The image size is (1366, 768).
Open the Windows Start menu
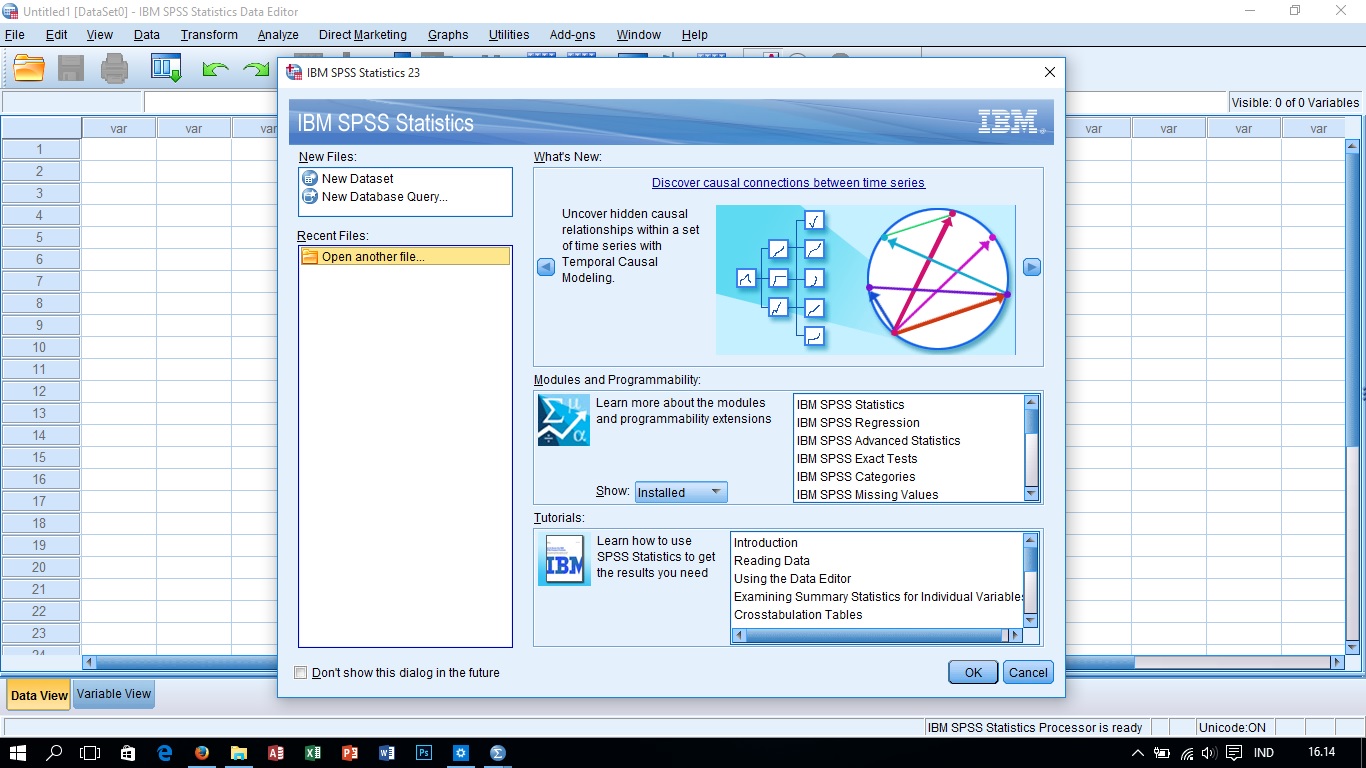pyautogui.click(x=18, y=753)
